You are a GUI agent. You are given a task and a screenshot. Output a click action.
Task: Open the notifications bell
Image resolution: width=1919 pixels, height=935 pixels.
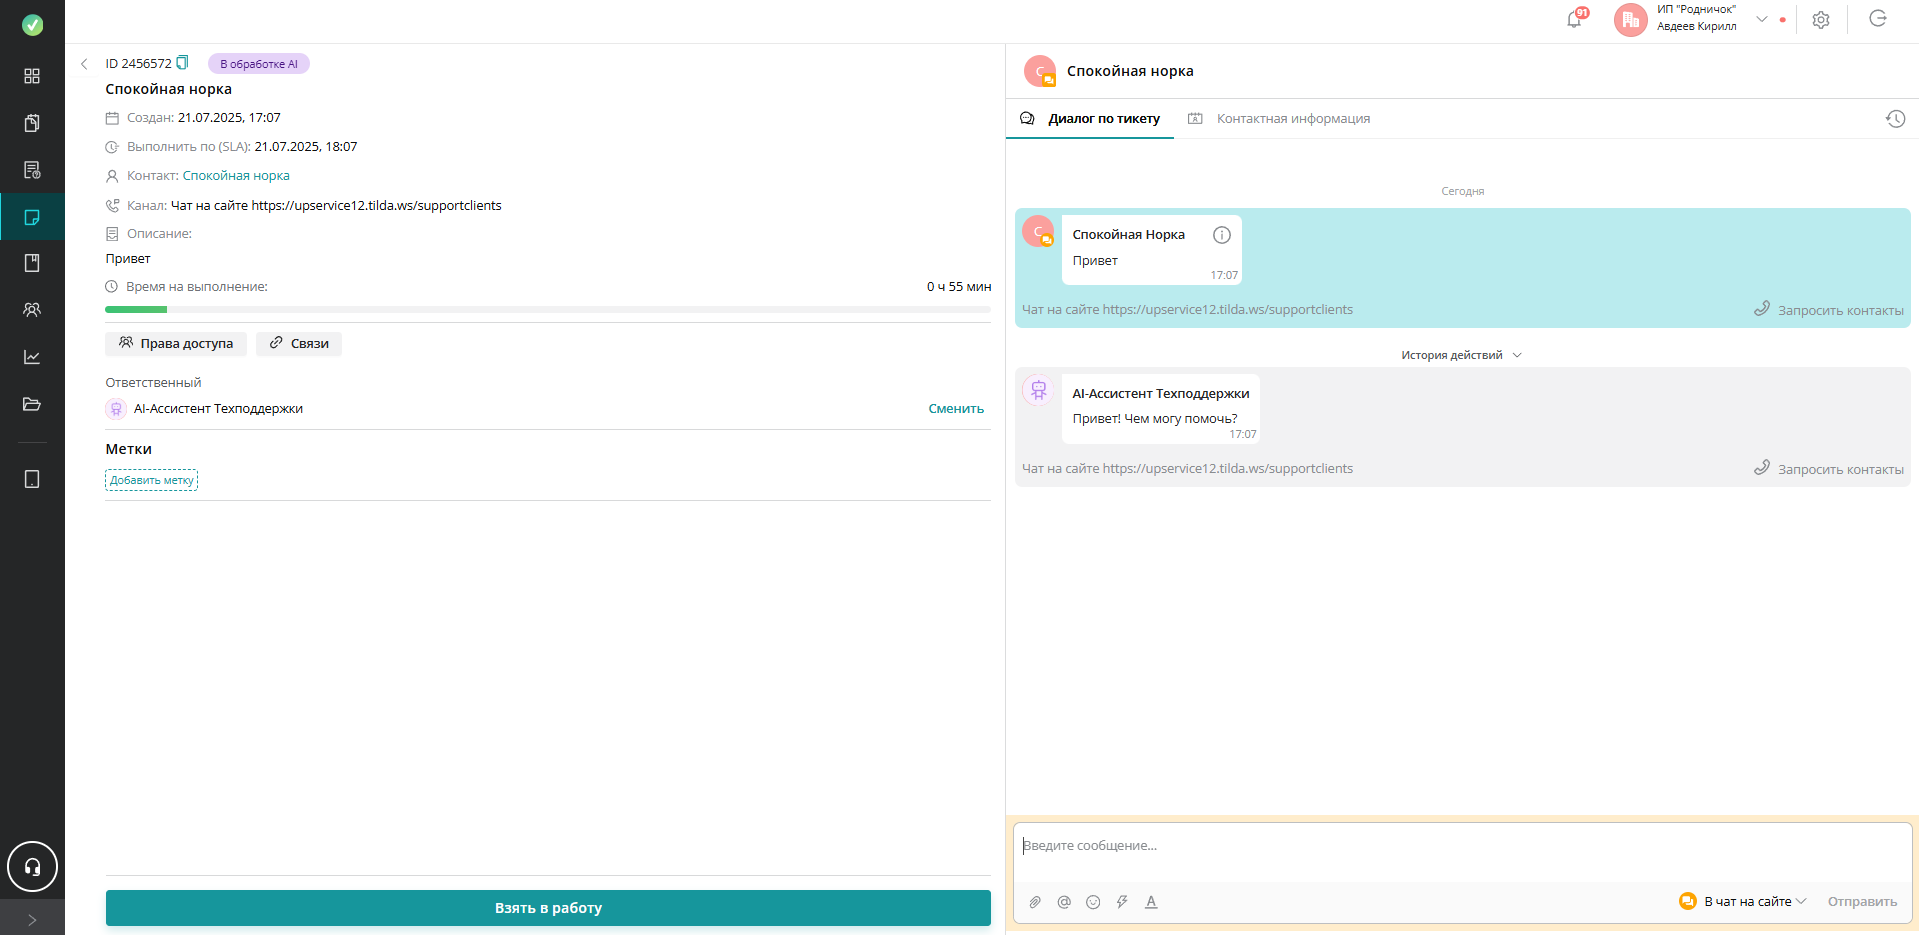[1574, 19]
